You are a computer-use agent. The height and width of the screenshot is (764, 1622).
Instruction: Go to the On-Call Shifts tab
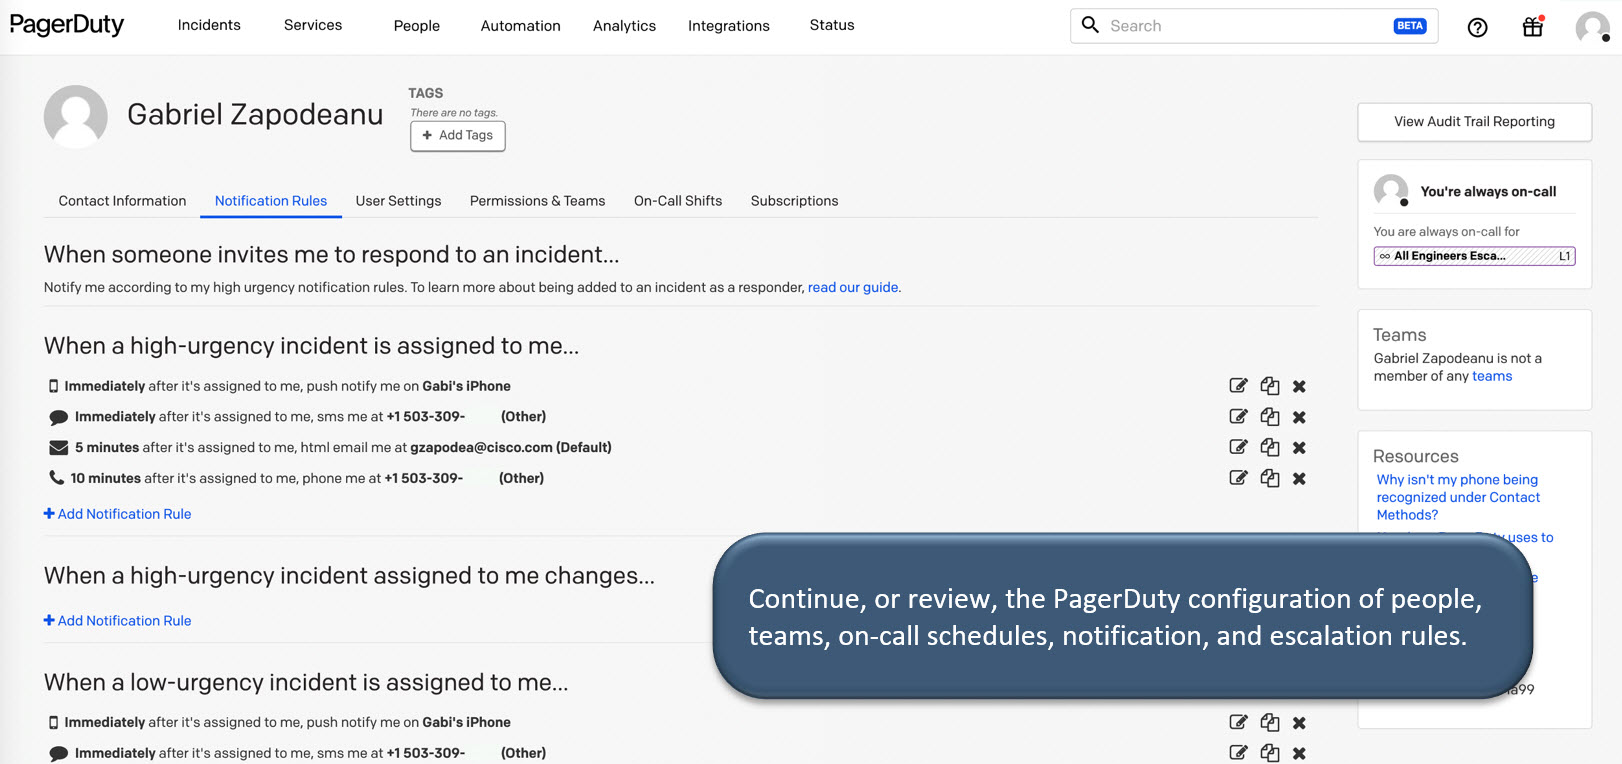coord(678,201)
